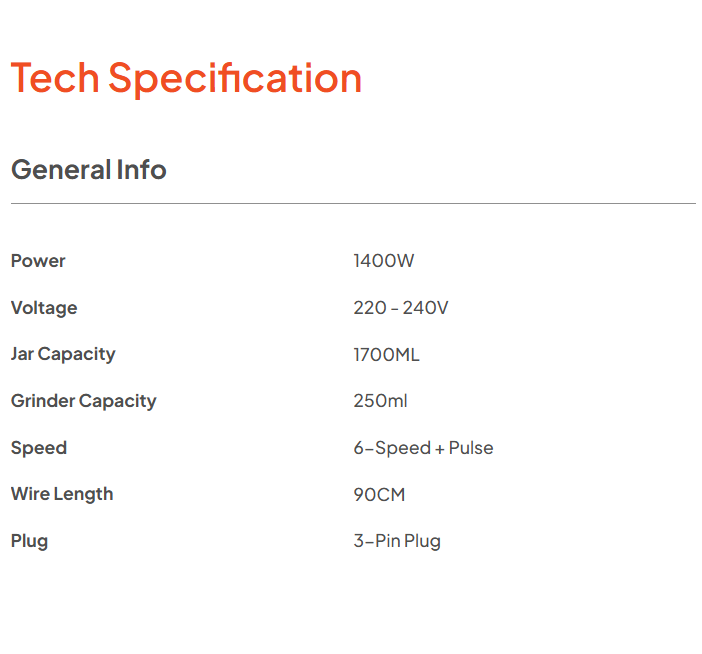The image size is (702, 654).
Task: Select the 90CM value
Action: coord(379,495)
